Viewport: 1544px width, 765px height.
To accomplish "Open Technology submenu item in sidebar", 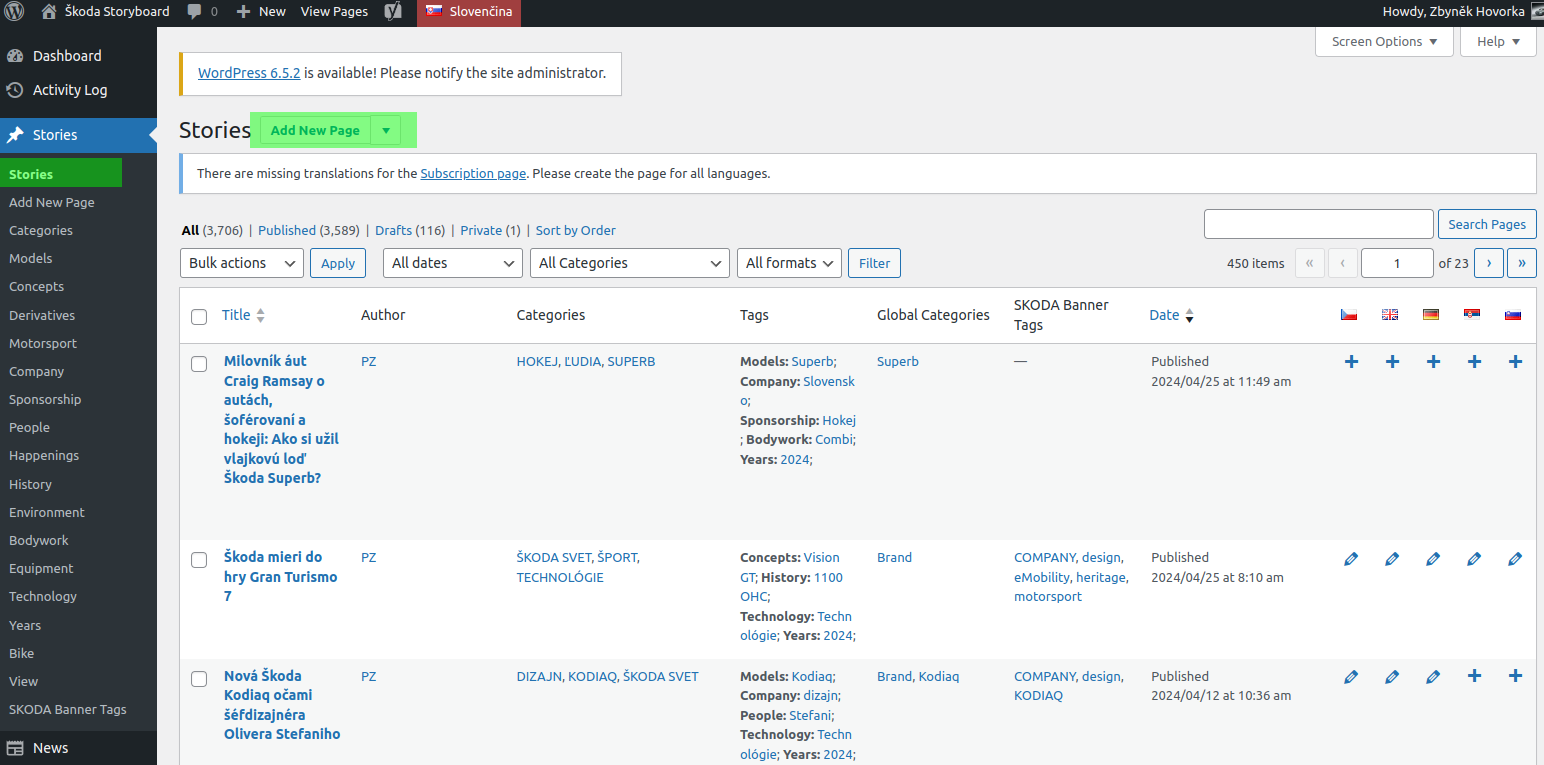I will click(43, 596).
